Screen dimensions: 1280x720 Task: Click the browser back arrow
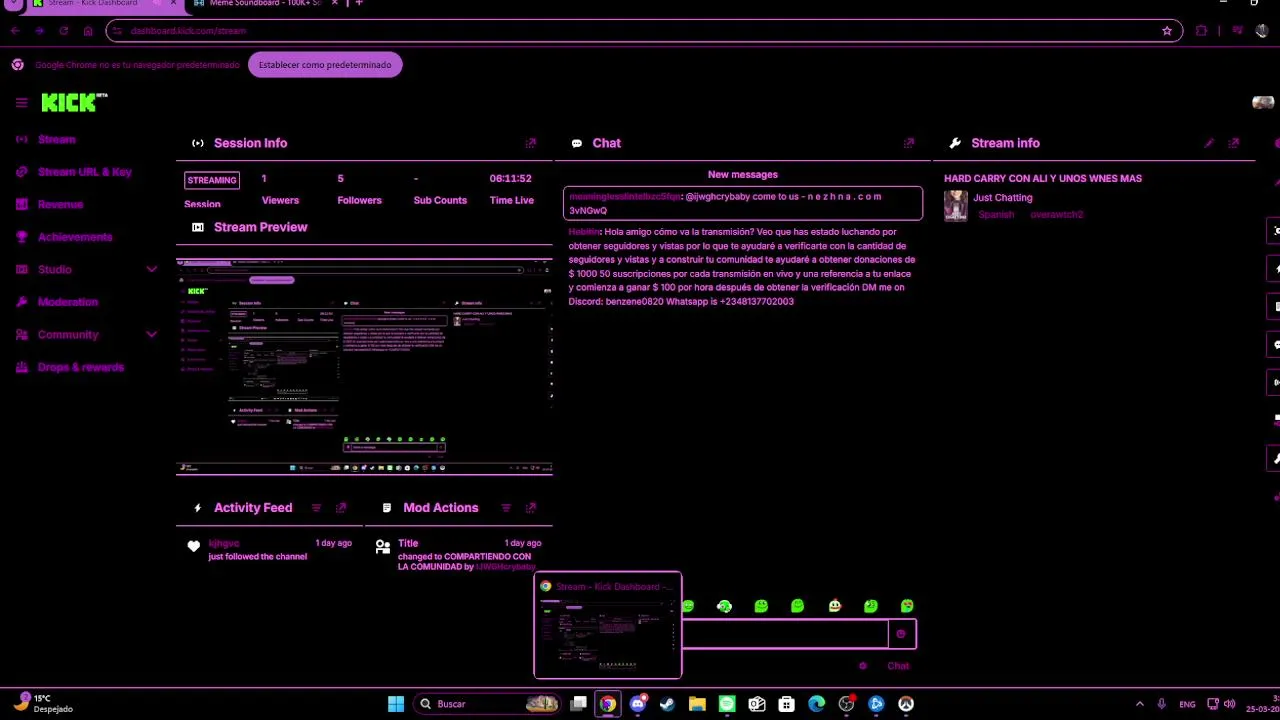tap(15, 31)
